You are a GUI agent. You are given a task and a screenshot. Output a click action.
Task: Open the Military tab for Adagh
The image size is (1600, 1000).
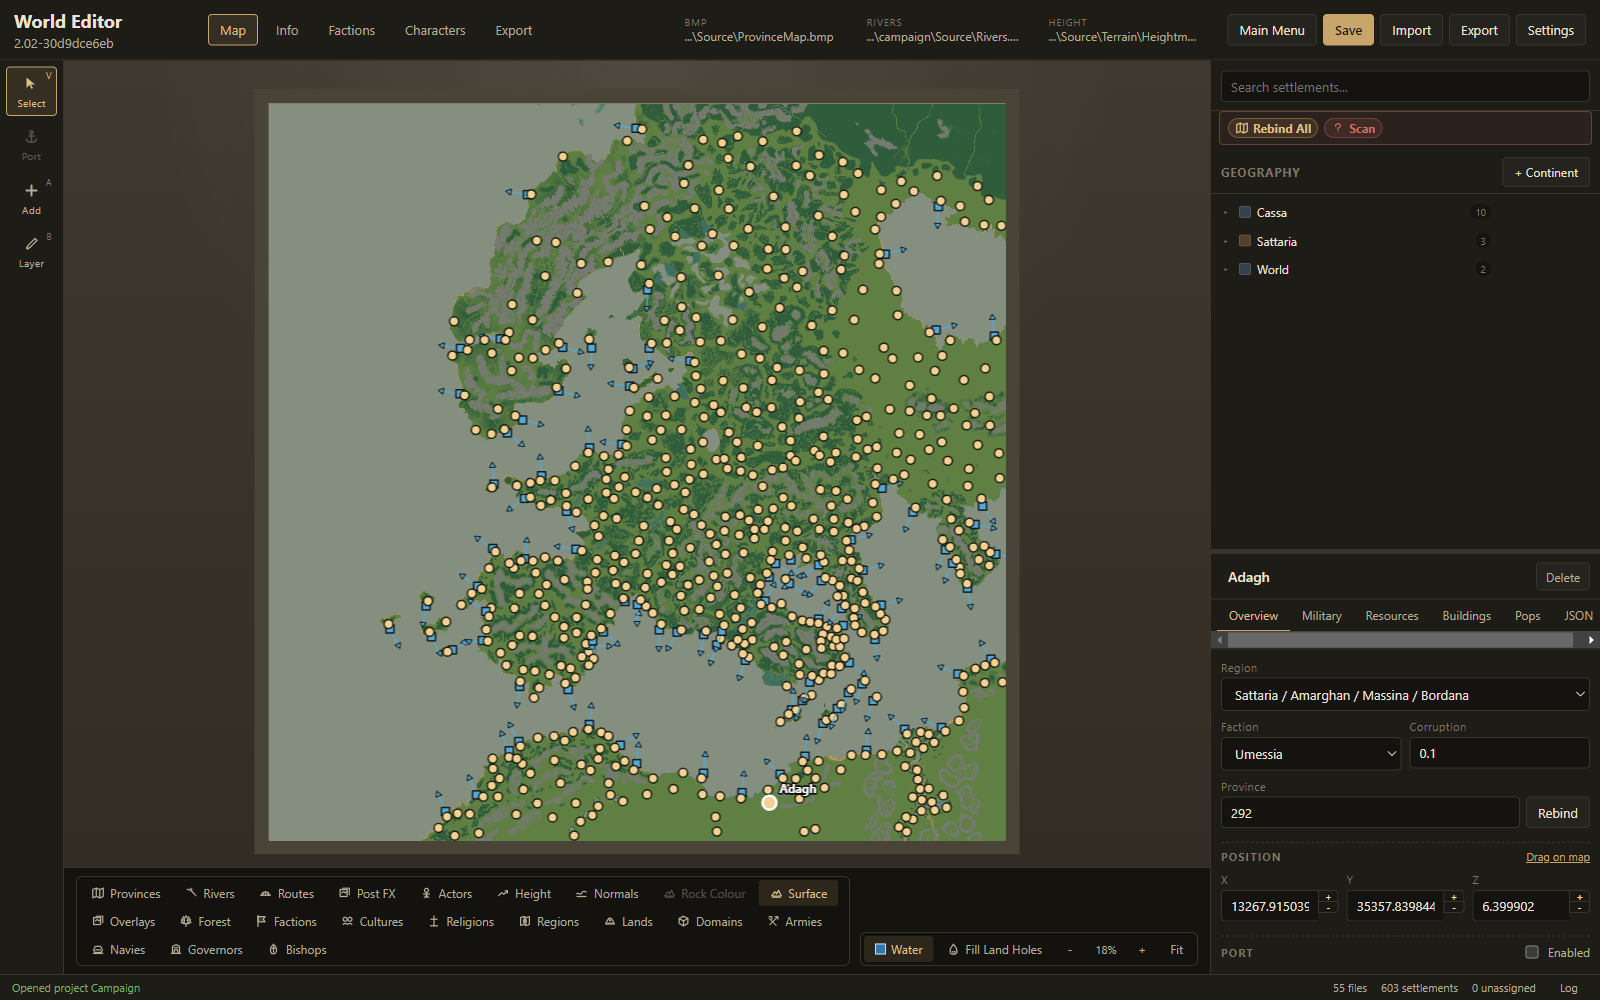(1322, 616)
